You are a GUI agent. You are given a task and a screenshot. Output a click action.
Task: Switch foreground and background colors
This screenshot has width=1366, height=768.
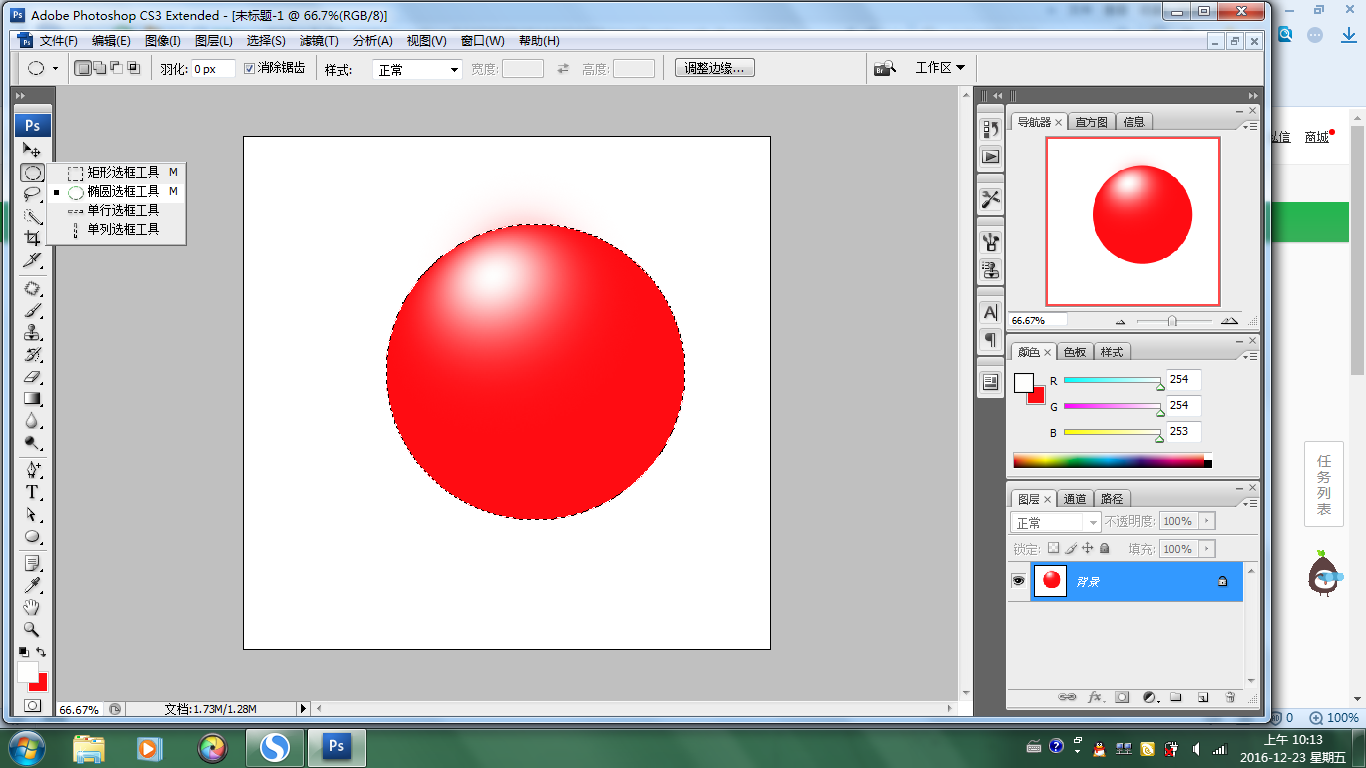pyautogui.click(x=41, y=652)
